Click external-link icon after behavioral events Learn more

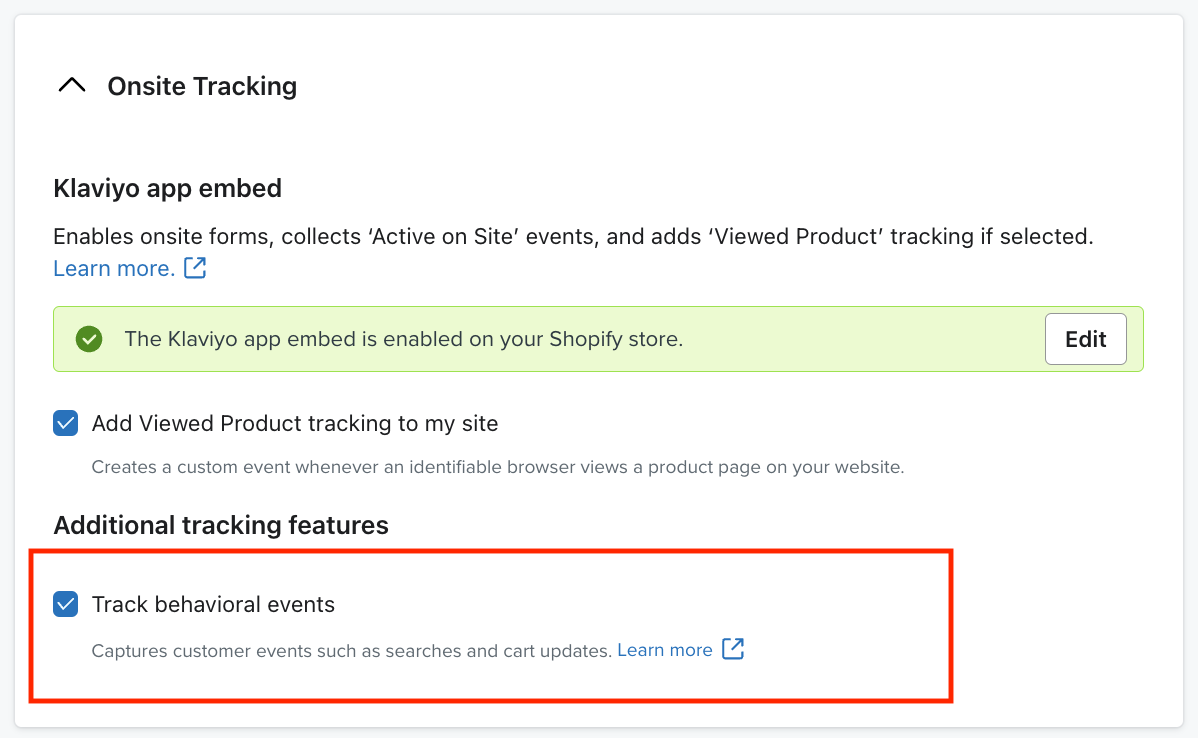click(x=733, y=649)
